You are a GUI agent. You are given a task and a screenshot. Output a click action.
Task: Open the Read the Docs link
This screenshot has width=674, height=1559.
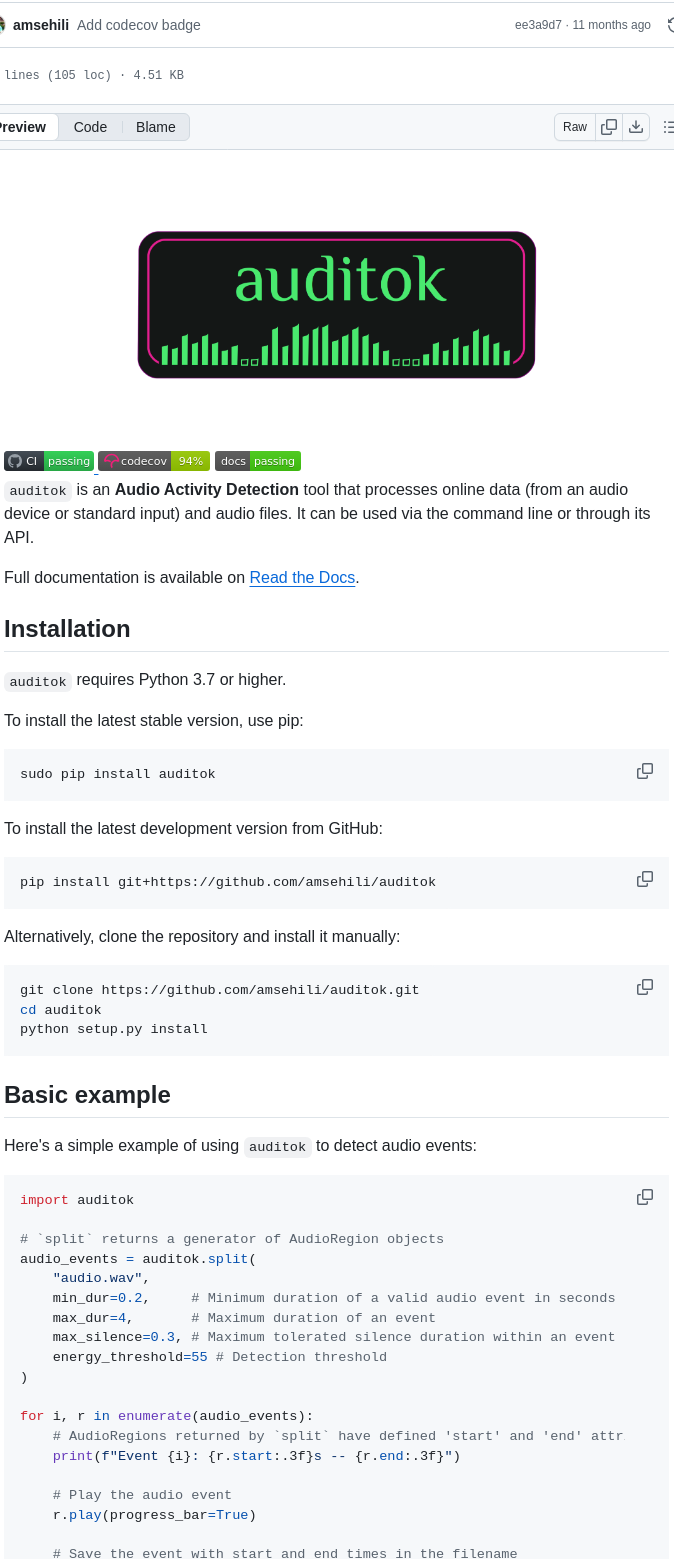302,578
